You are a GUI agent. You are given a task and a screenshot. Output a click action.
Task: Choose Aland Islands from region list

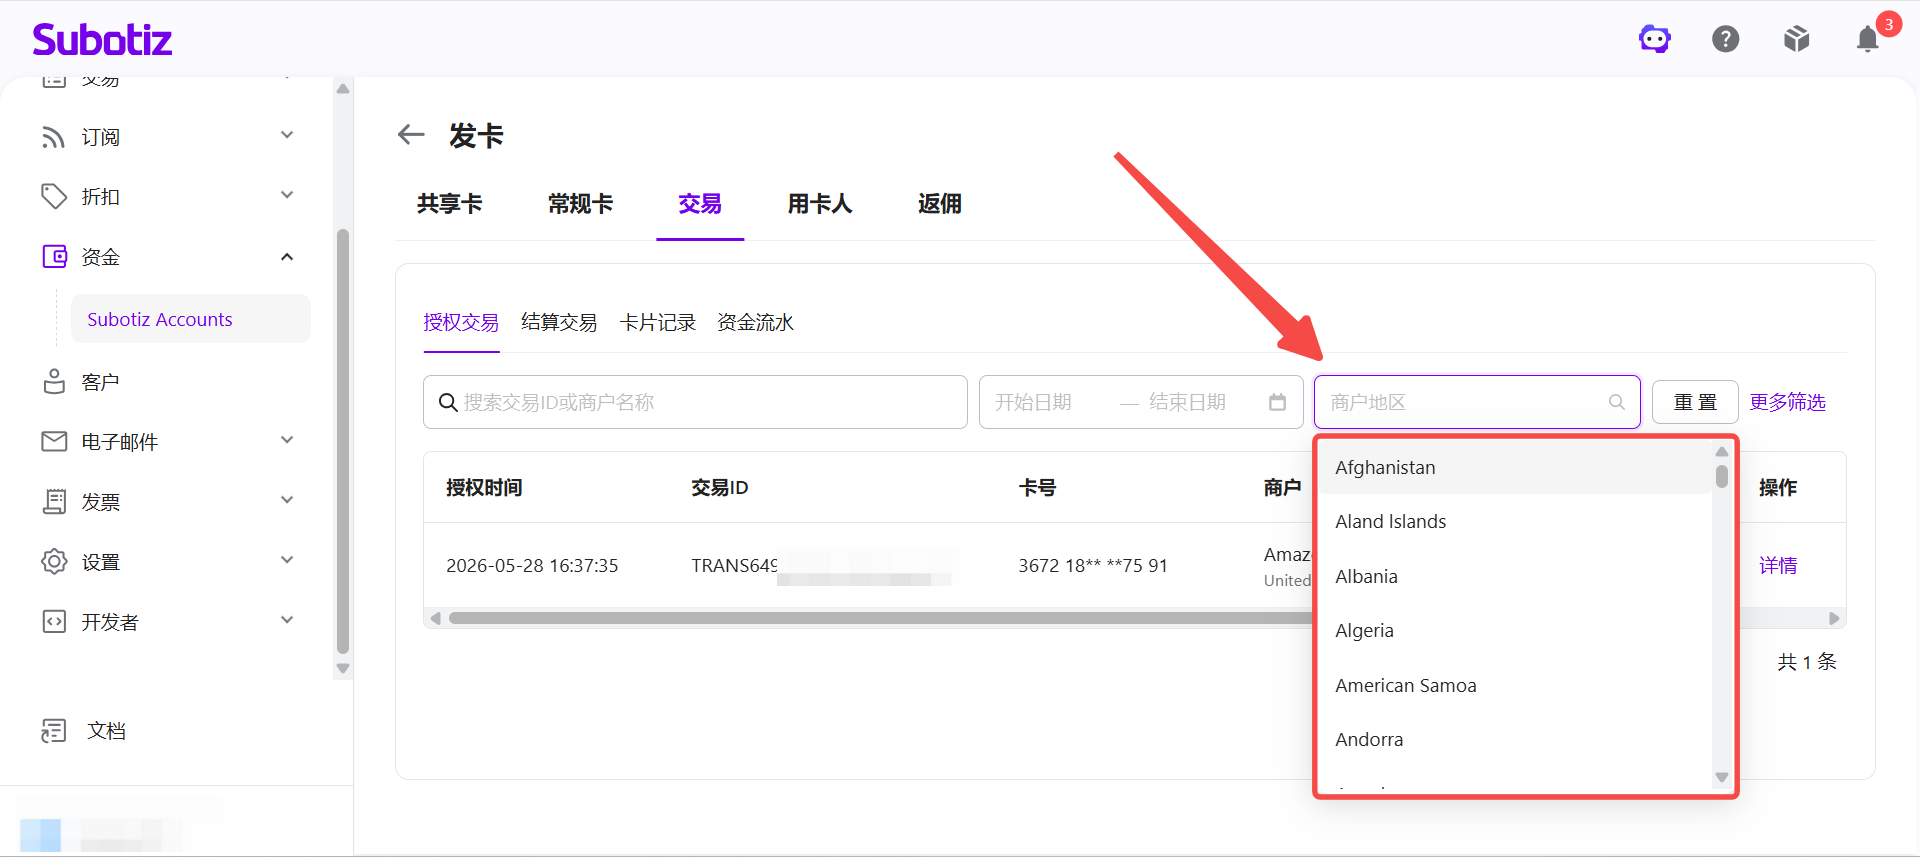click(1515, 521)
